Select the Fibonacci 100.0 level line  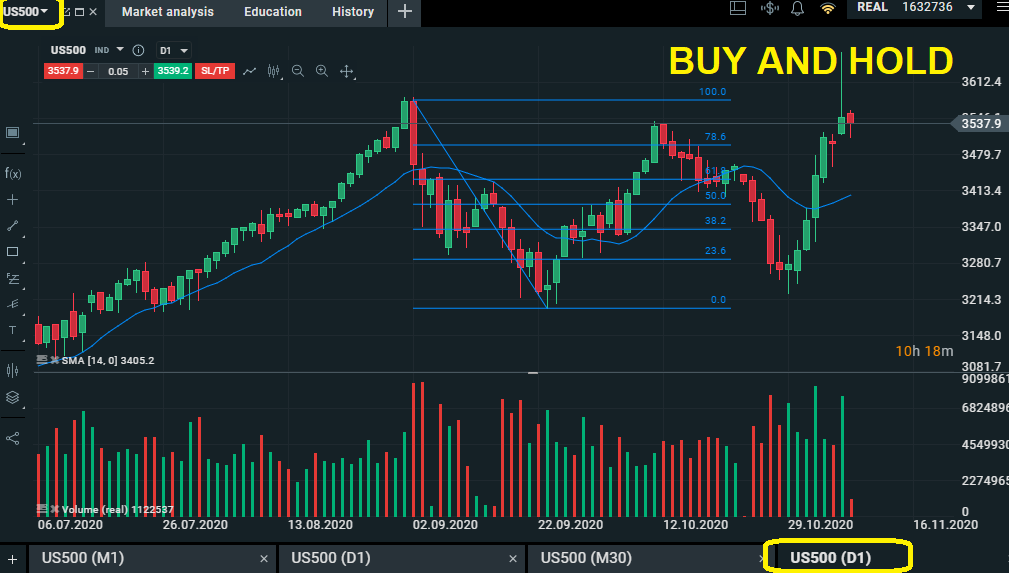click(571, 100)
